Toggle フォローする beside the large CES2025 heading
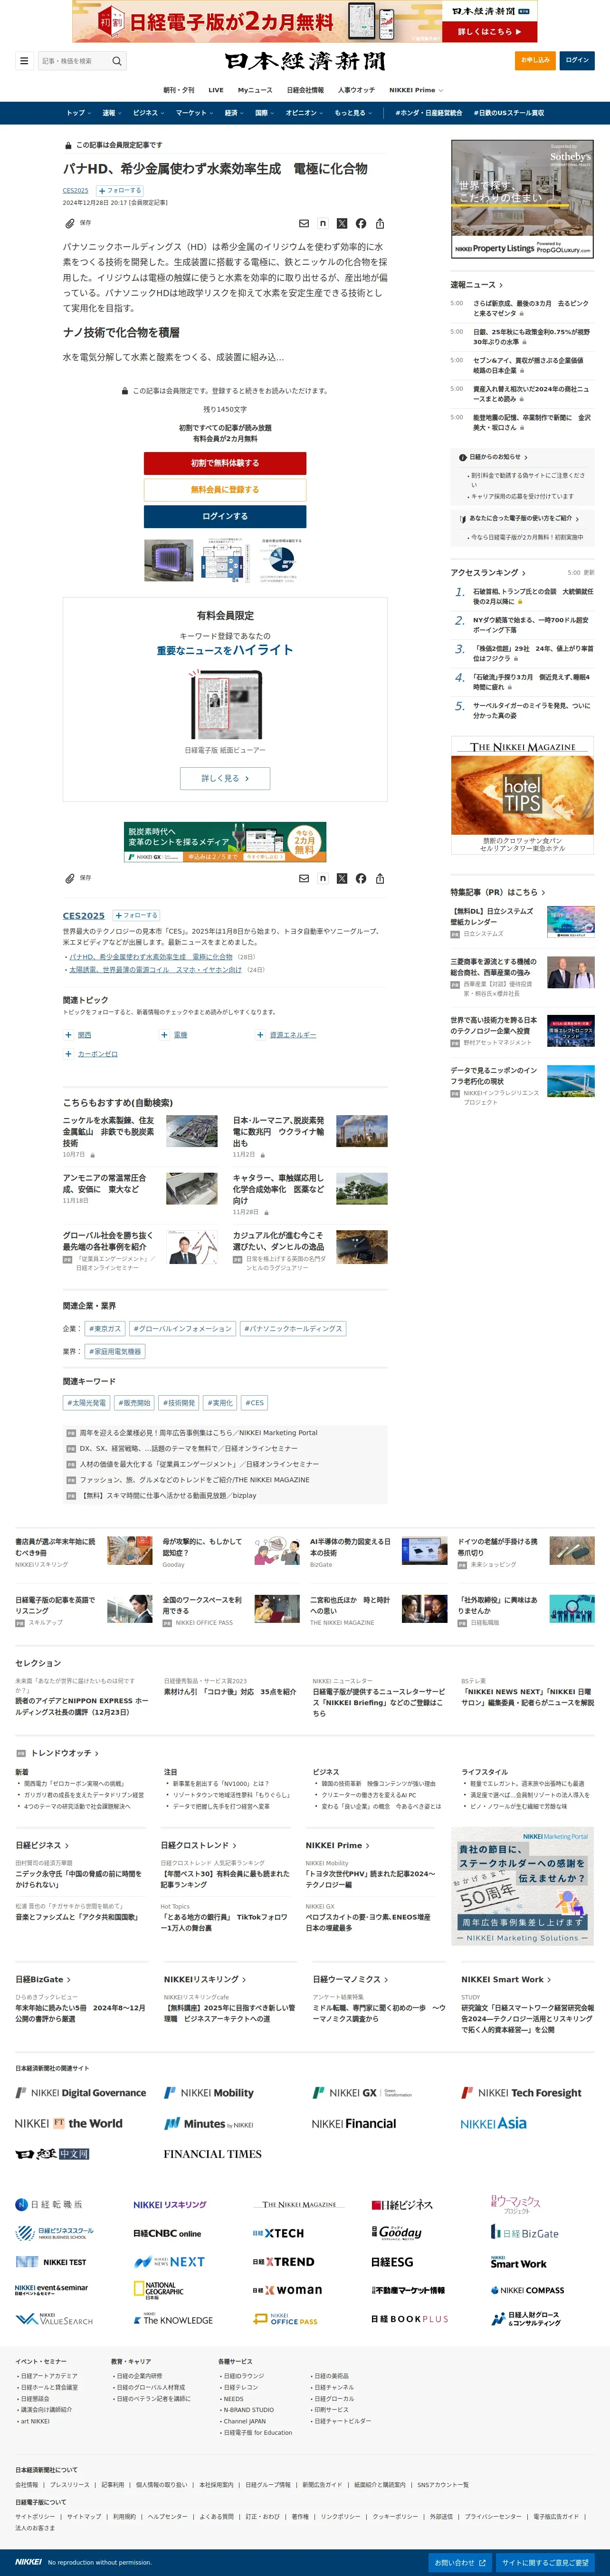The height and width of the screenshot is (2576, 610). (x=136, y=915)
